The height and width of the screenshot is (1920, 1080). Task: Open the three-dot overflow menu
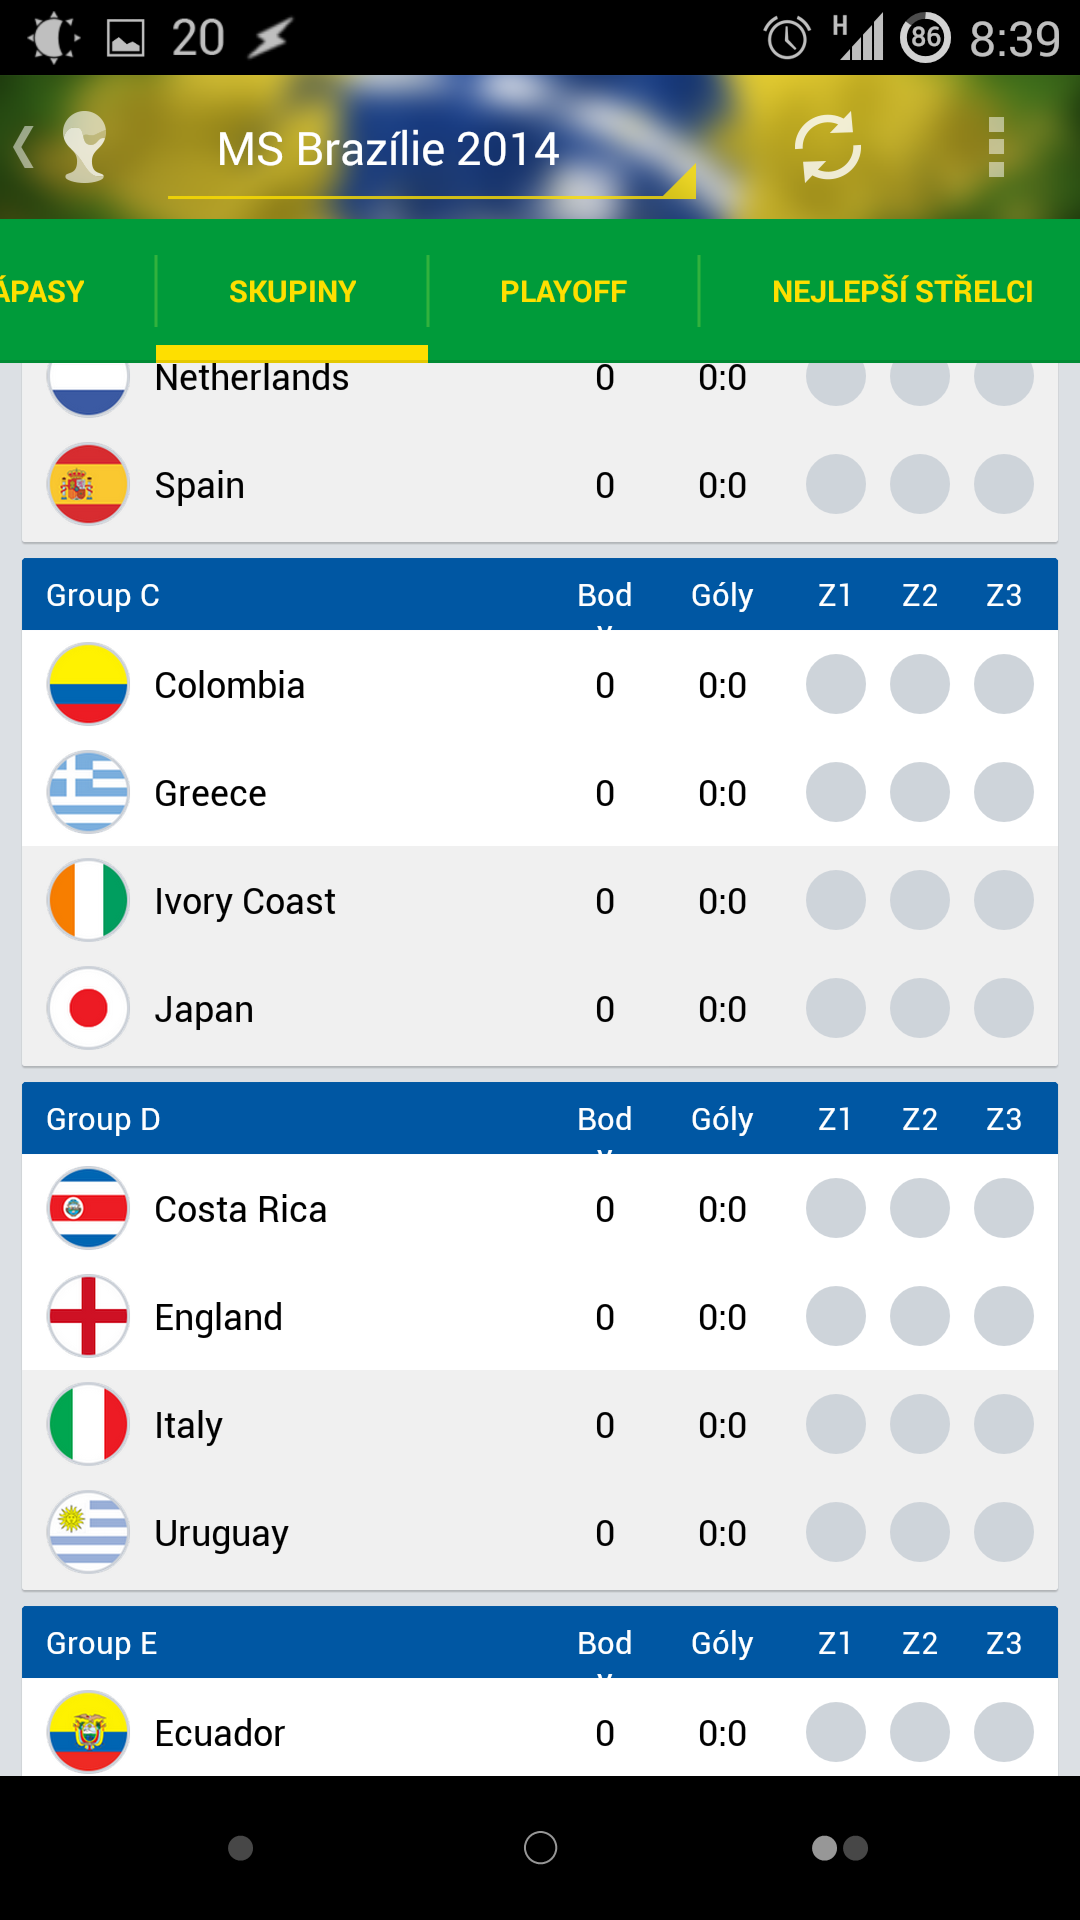(995, 148)
